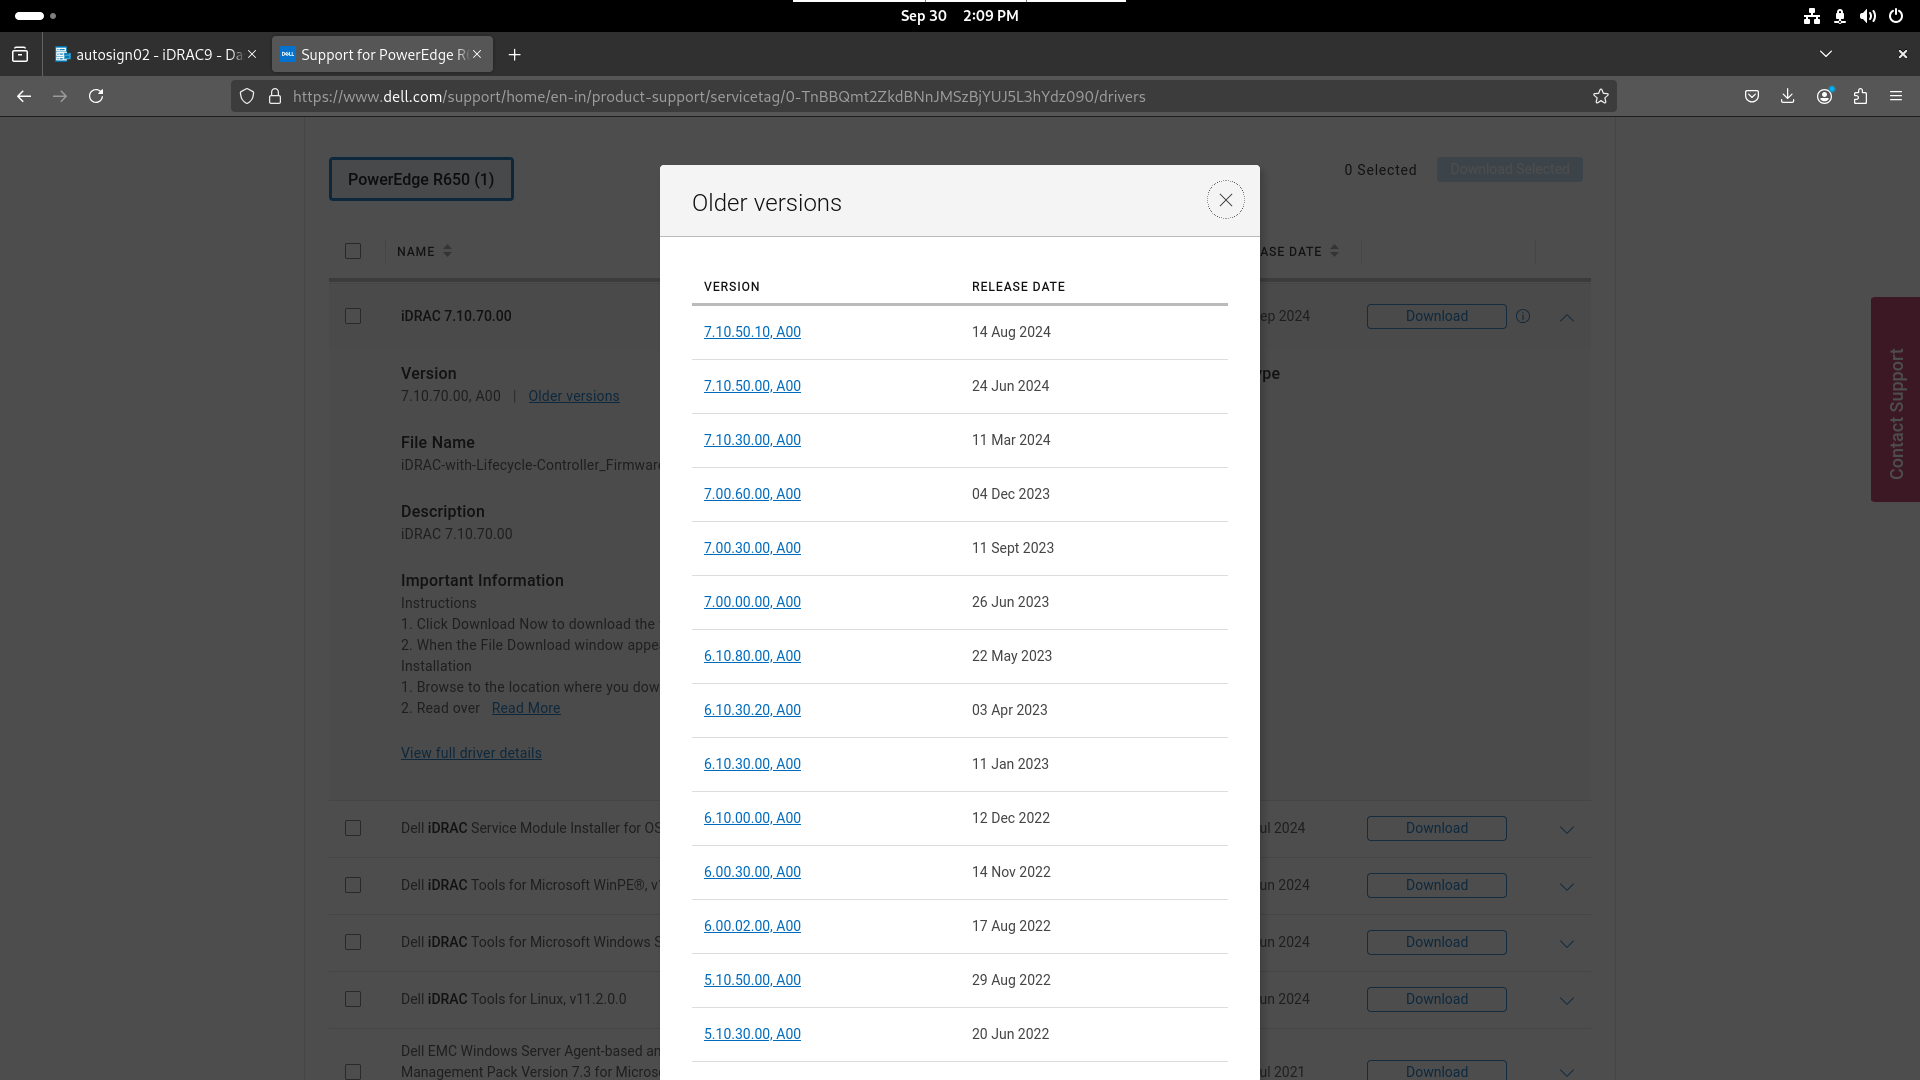Viewport: 1920px width, 1080px height.
Task: Open system power menu
Action: 1895,16
